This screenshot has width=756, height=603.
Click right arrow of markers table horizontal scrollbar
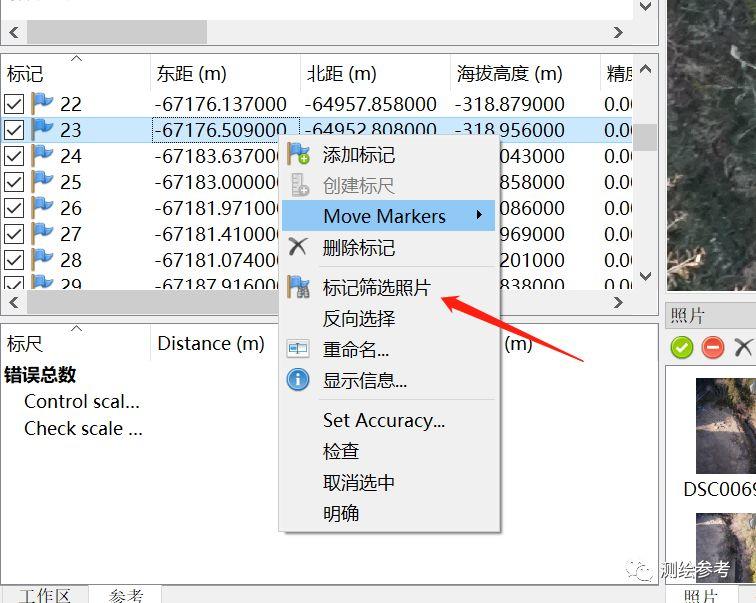click(618, 303)
